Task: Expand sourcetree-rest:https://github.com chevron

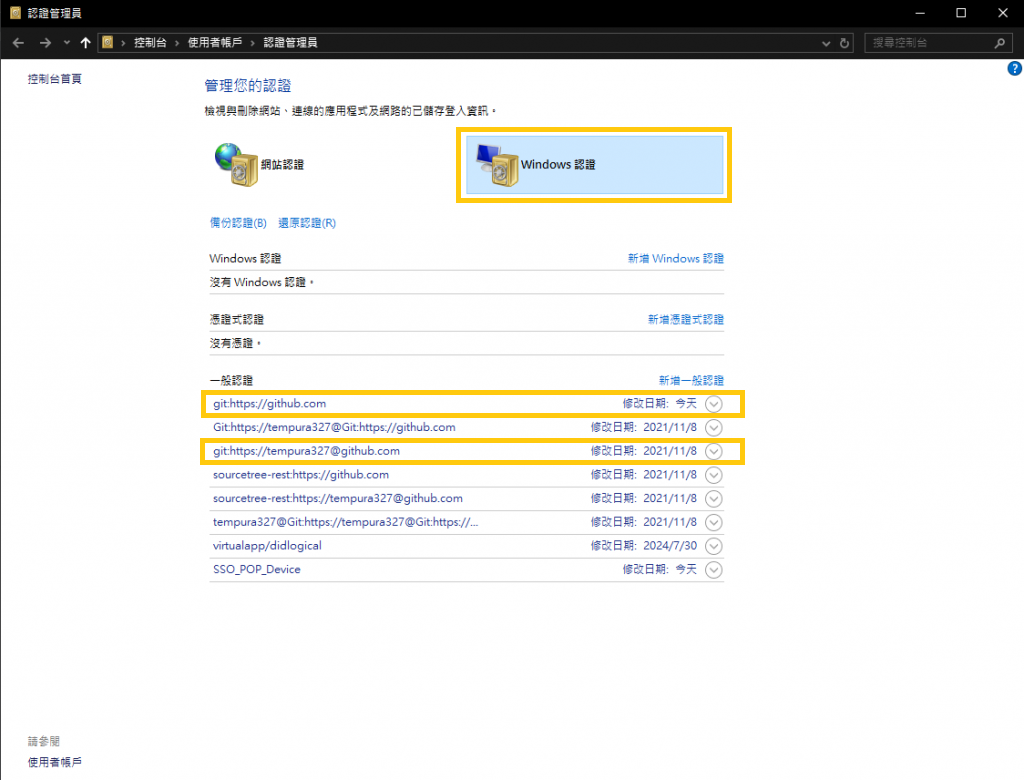Action: point(714,475)
